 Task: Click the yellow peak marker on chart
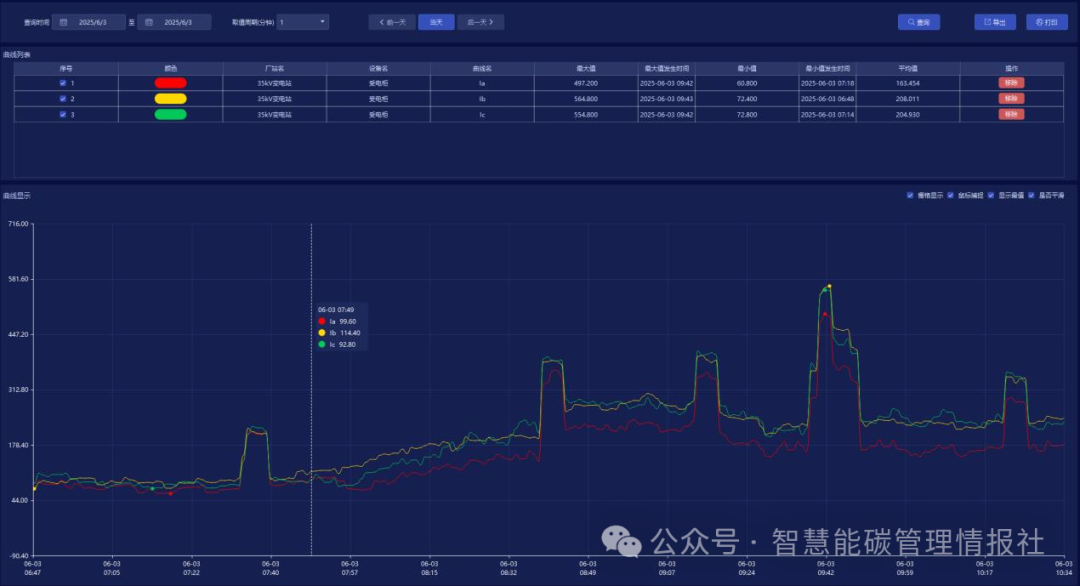tap(829, 286)
